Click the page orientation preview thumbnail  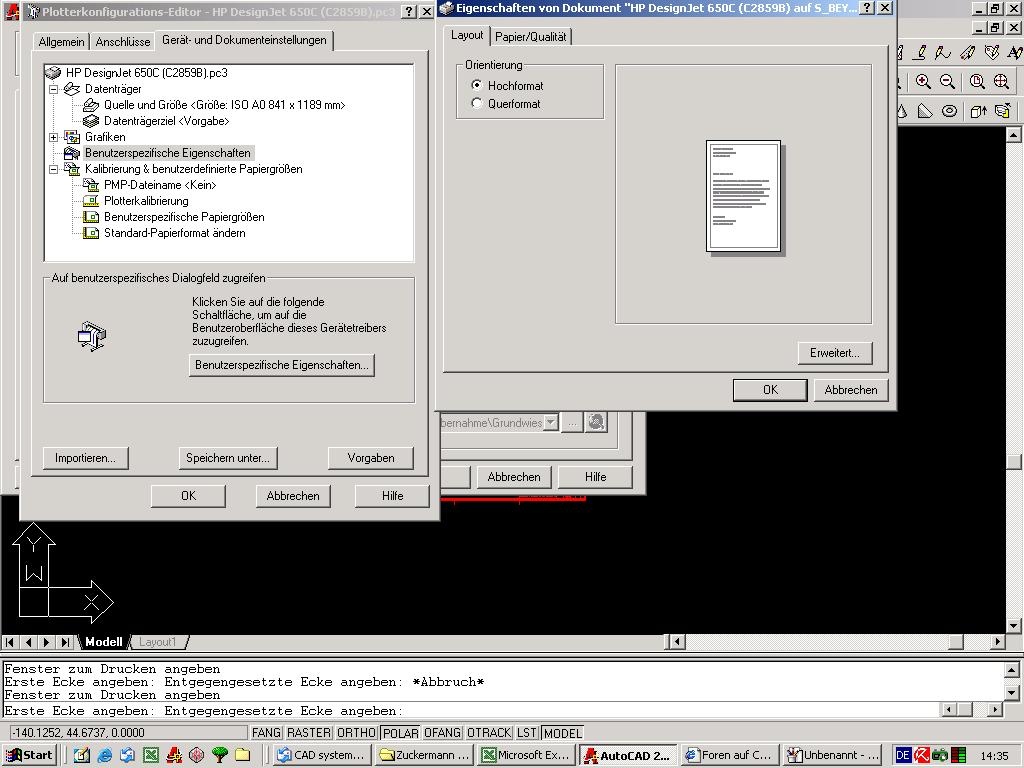[x=744, y=197]
